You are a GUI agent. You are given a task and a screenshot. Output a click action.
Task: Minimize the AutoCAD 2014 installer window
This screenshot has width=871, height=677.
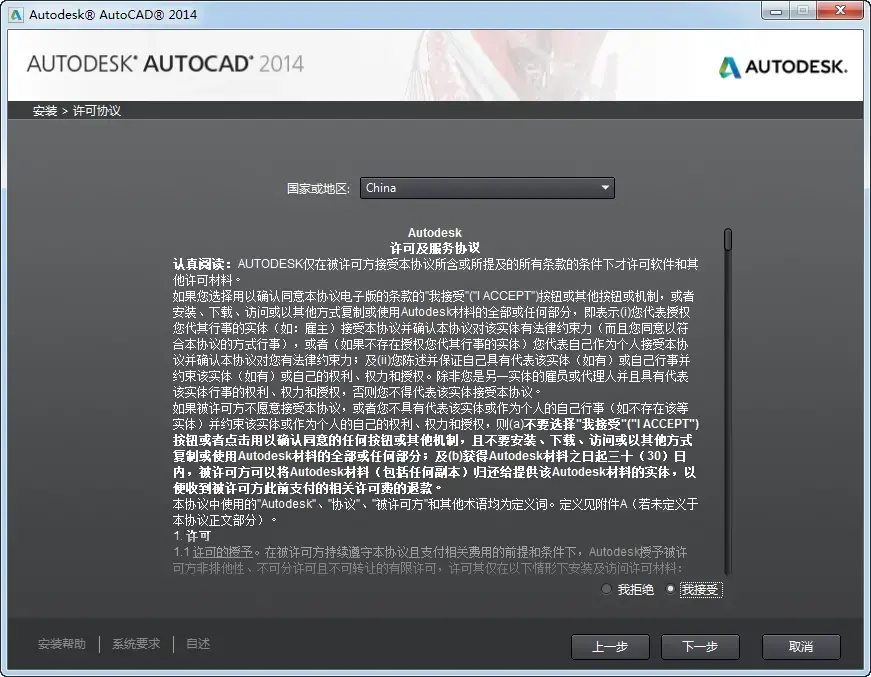[x=776, y=11]
